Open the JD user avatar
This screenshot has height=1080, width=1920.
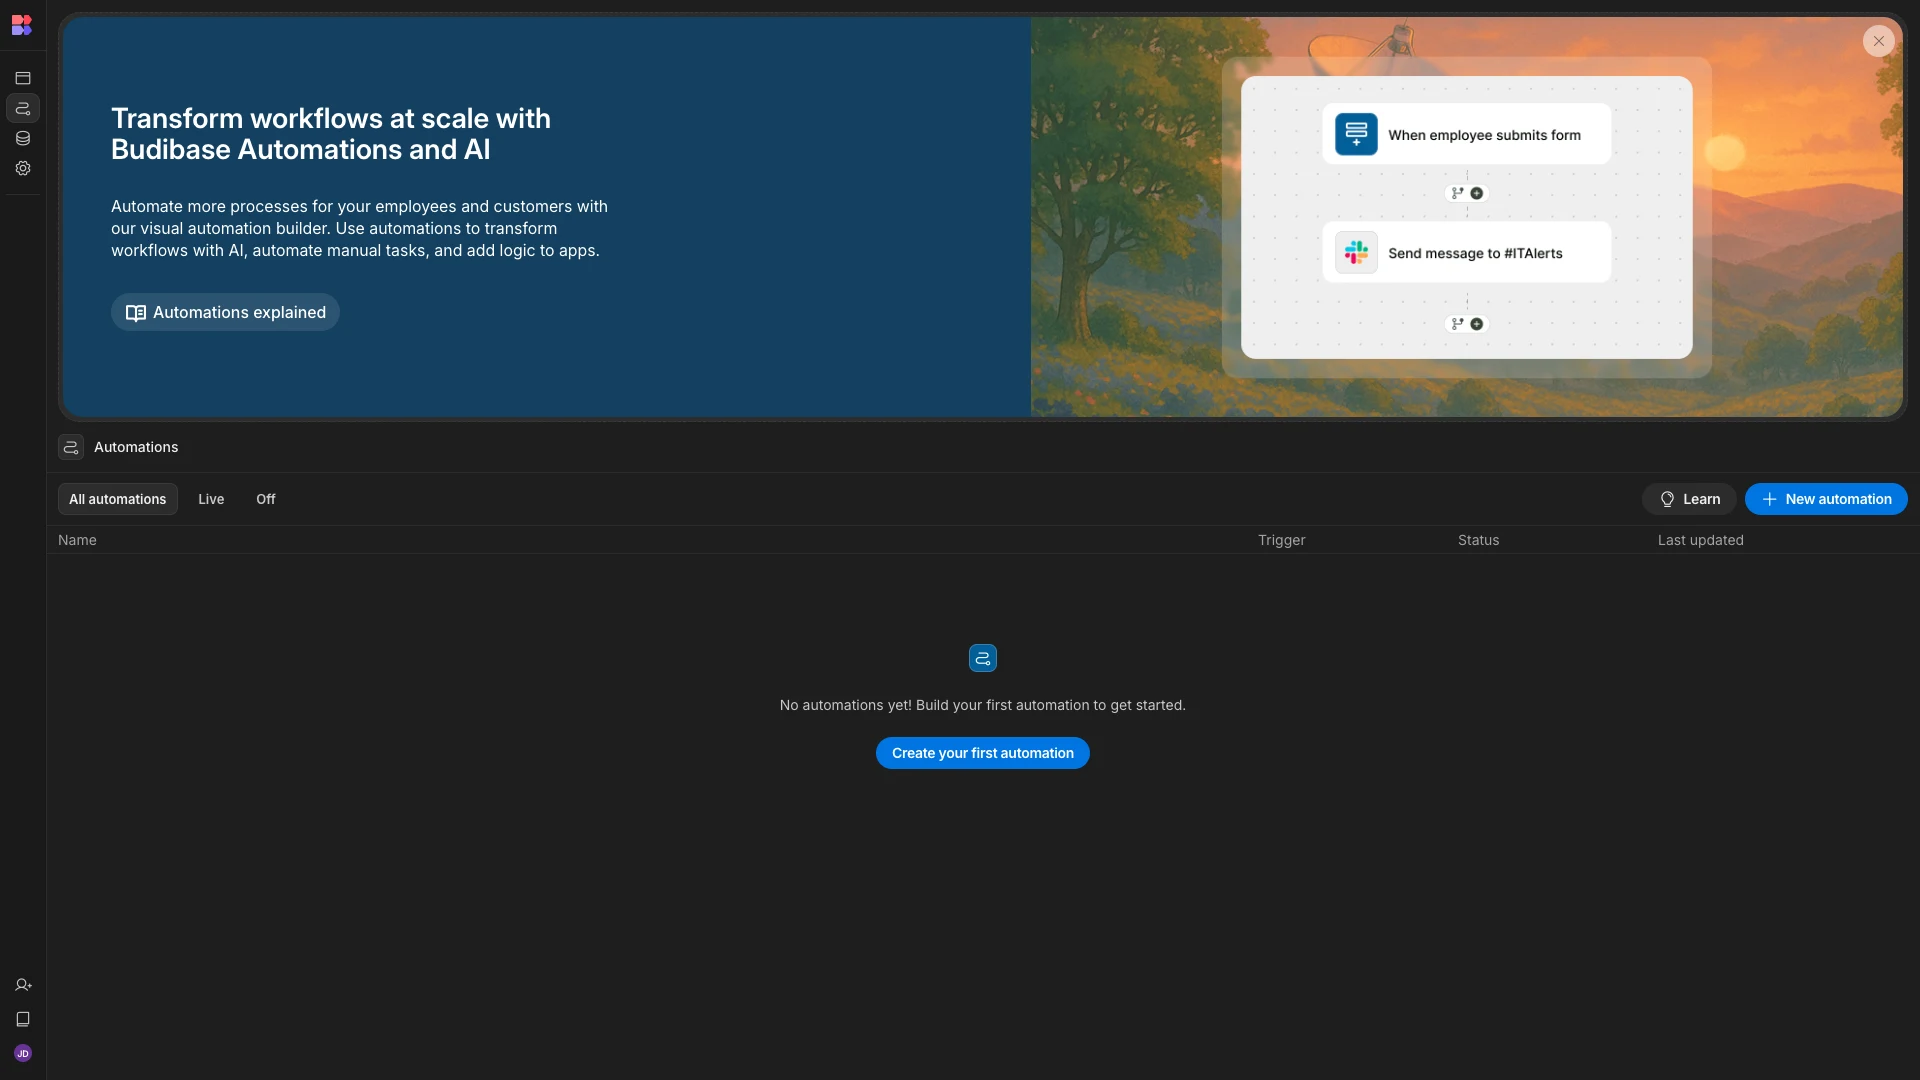tap(23, 1053)
